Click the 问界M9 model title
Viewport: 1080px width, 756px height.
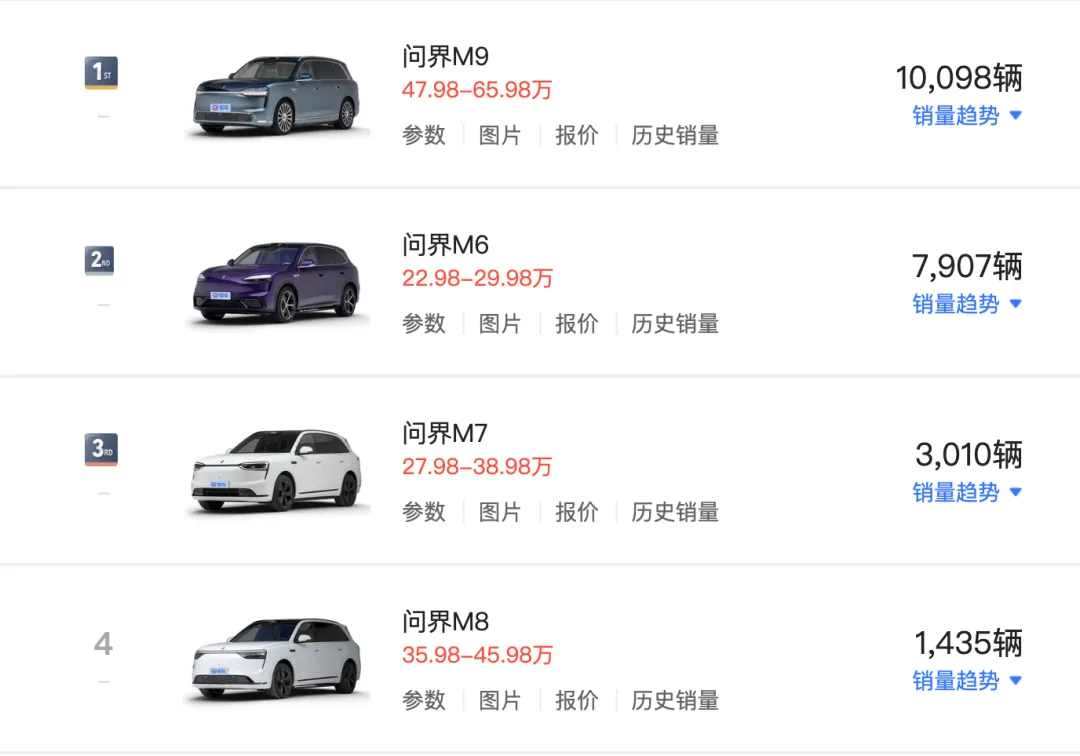point(446,56)
